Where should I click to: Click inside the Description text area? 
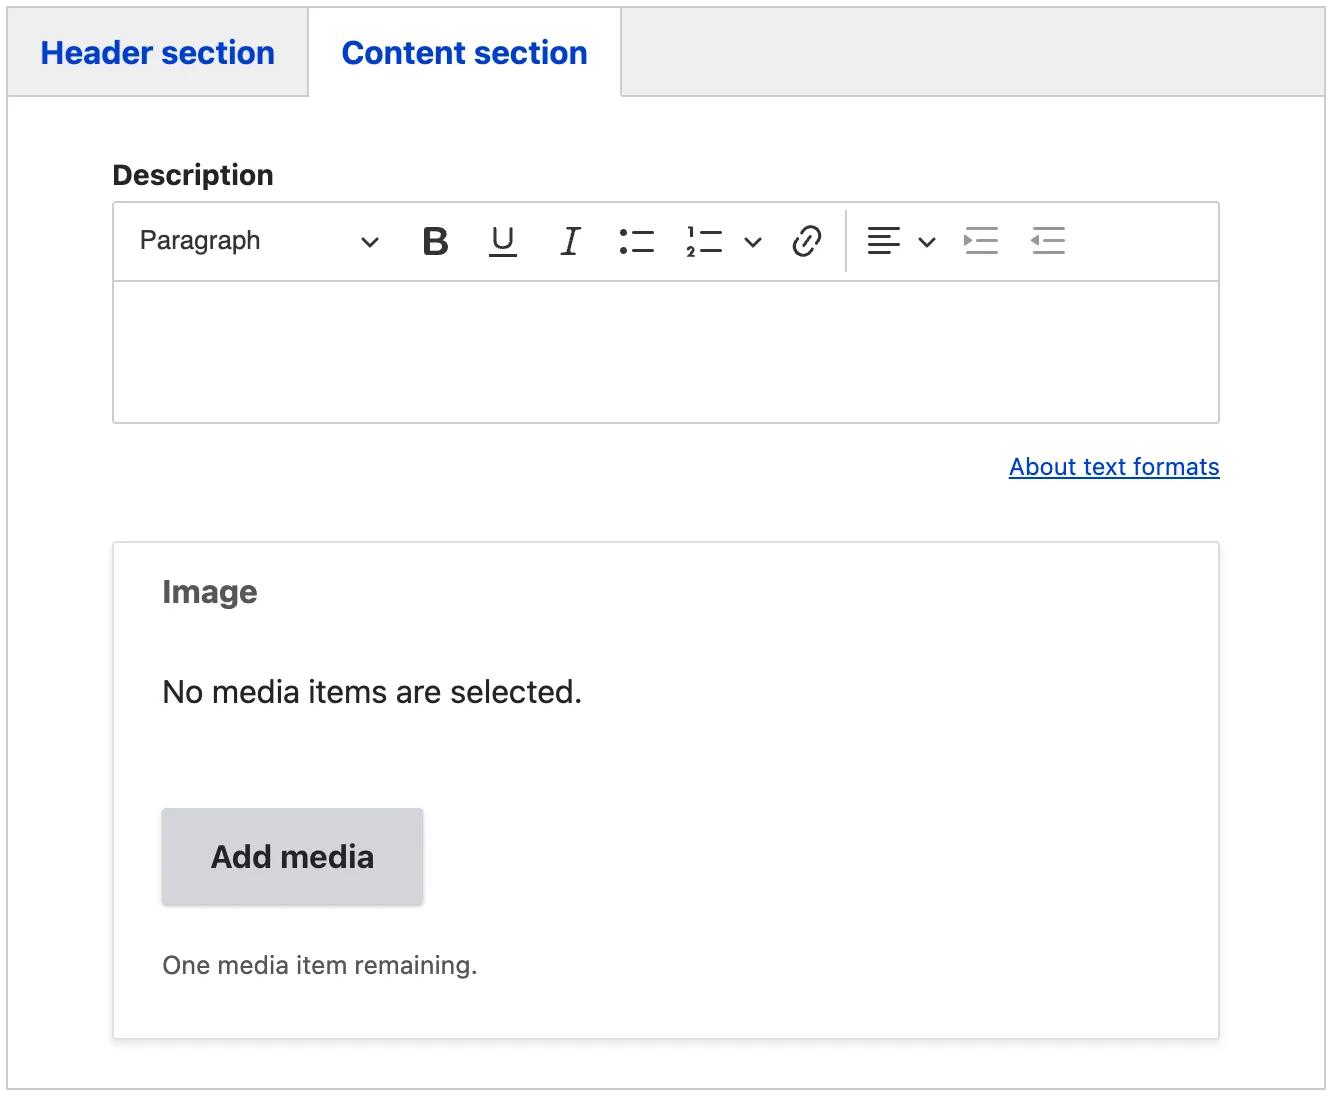(665, 352)
